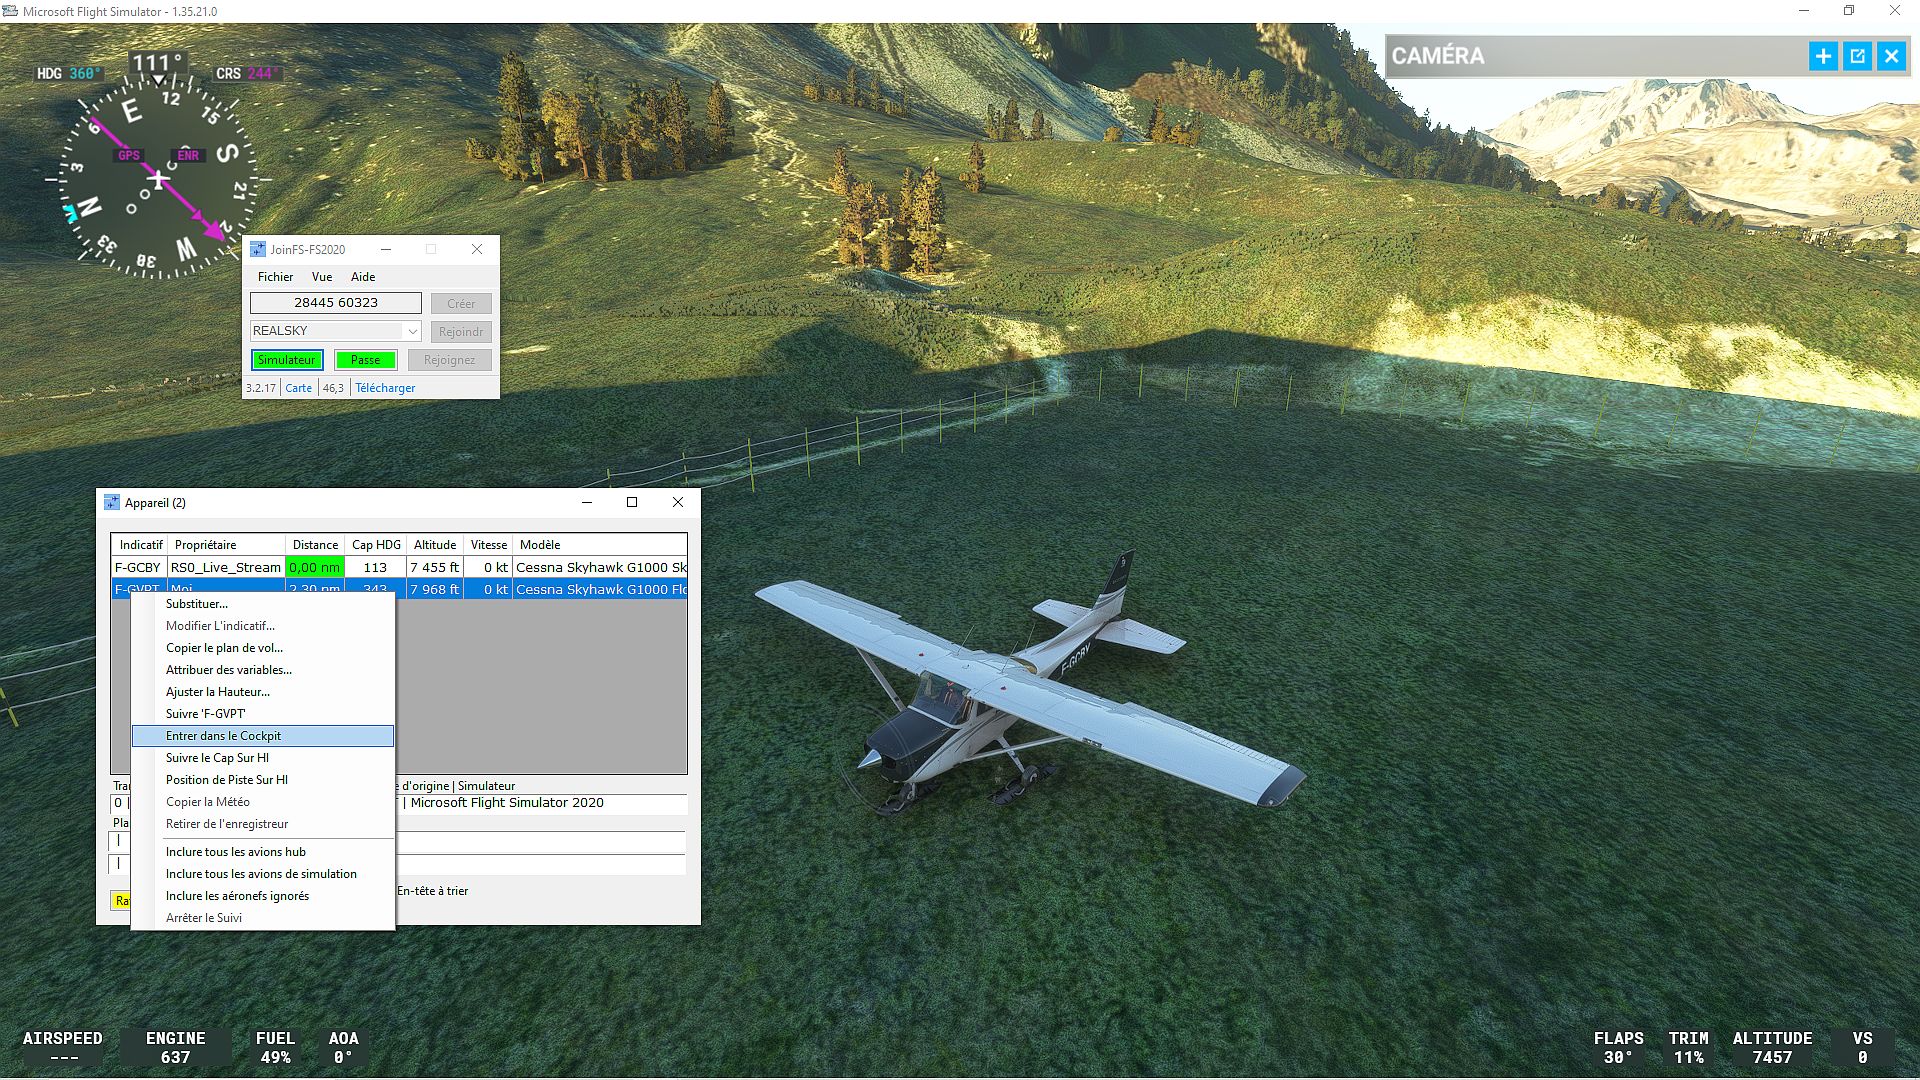Screen dimensions: 1920x1080
Task: Click the session address field 28445 60323
Action: (336, 303)
